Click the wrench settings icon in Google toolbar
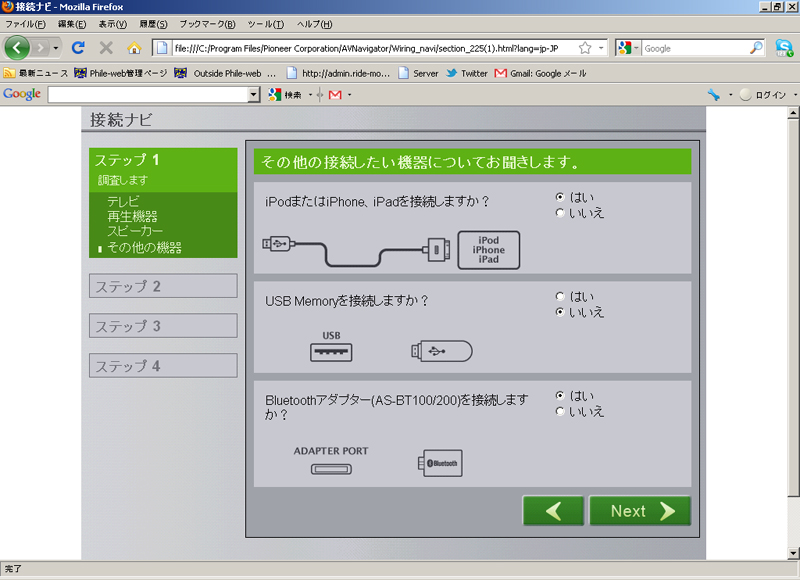800x580 pixels. (713, 94)
